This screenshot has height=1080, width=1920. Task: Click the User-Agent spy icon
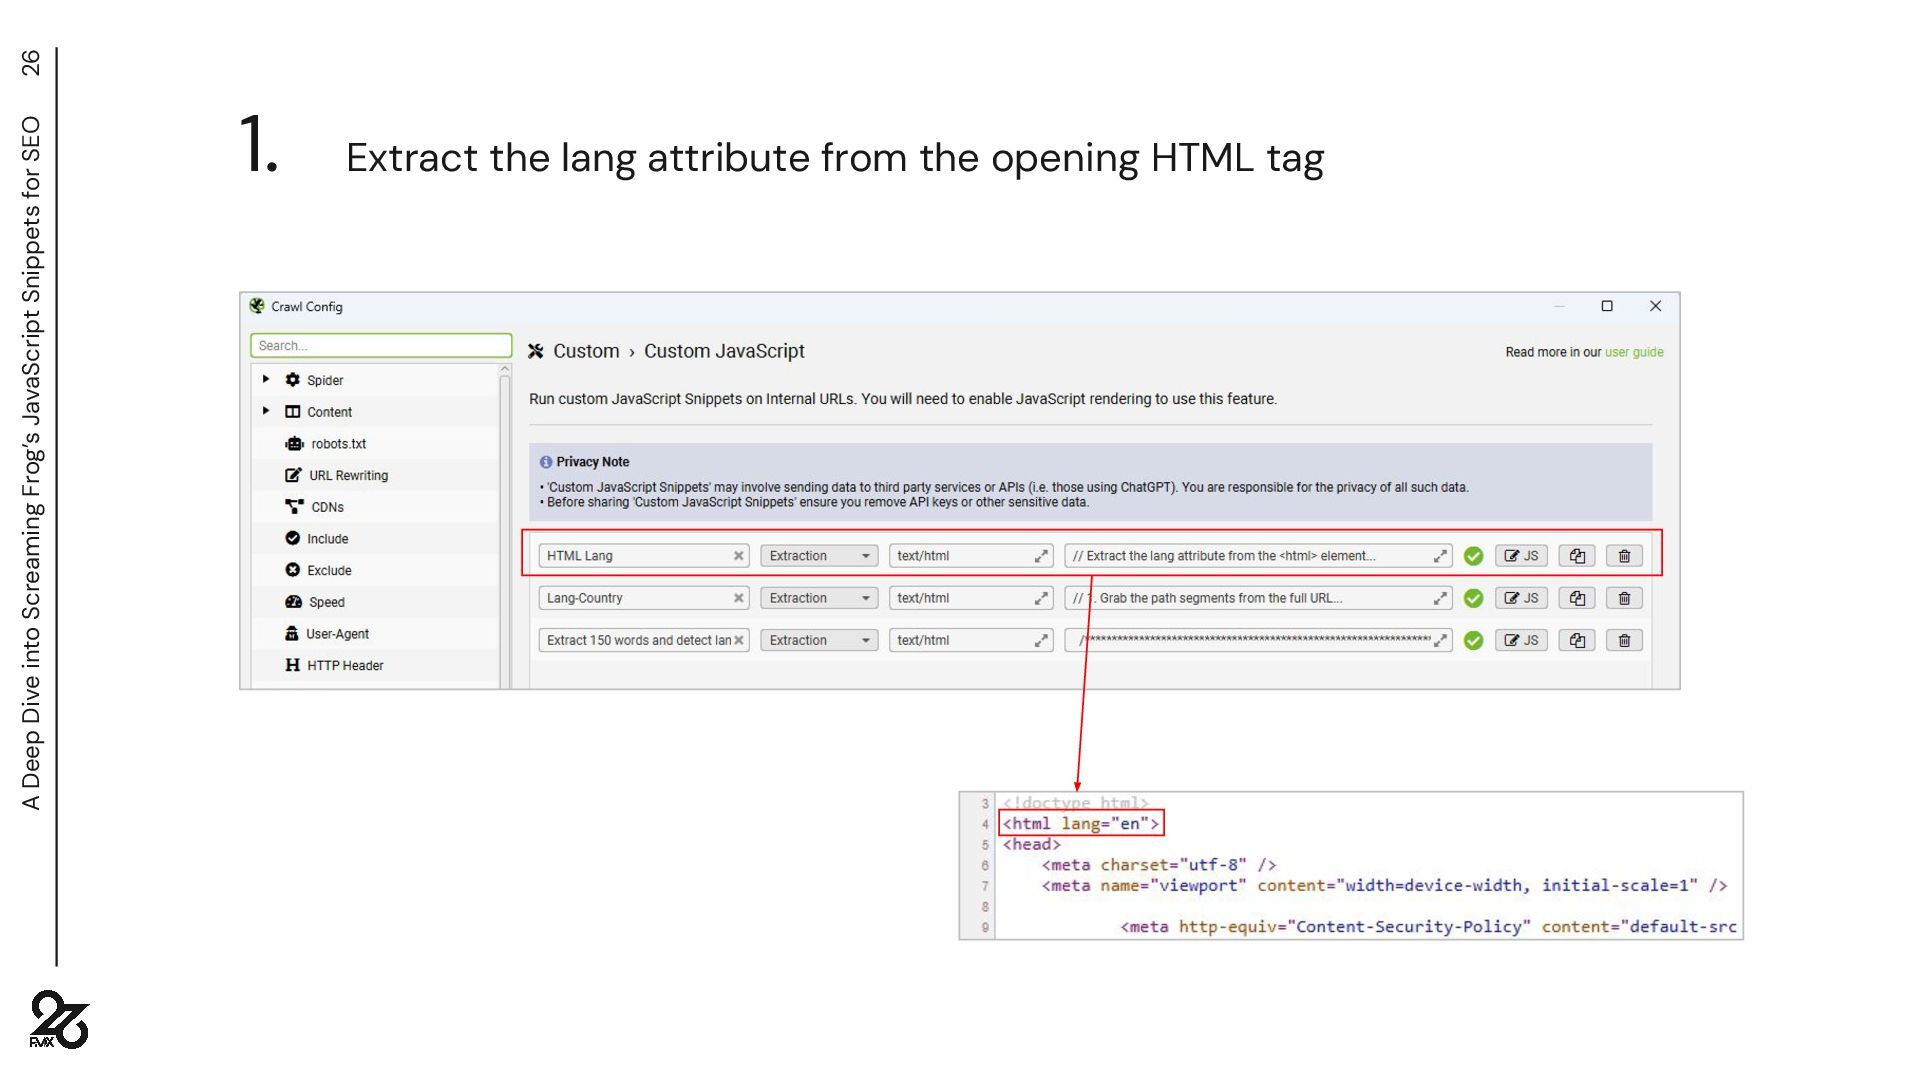(291, 633)
